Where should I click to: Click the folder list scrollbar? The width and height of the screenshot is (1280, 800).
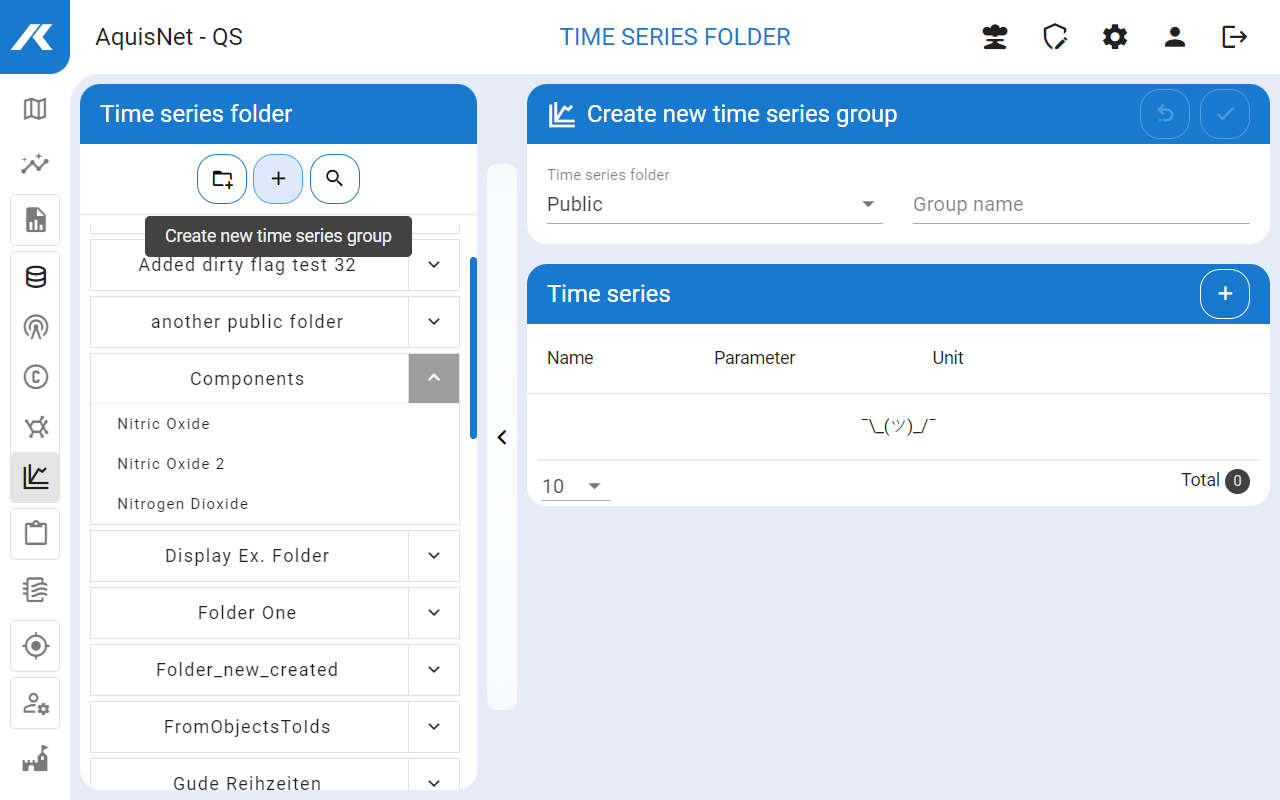[x=473, y=347]
